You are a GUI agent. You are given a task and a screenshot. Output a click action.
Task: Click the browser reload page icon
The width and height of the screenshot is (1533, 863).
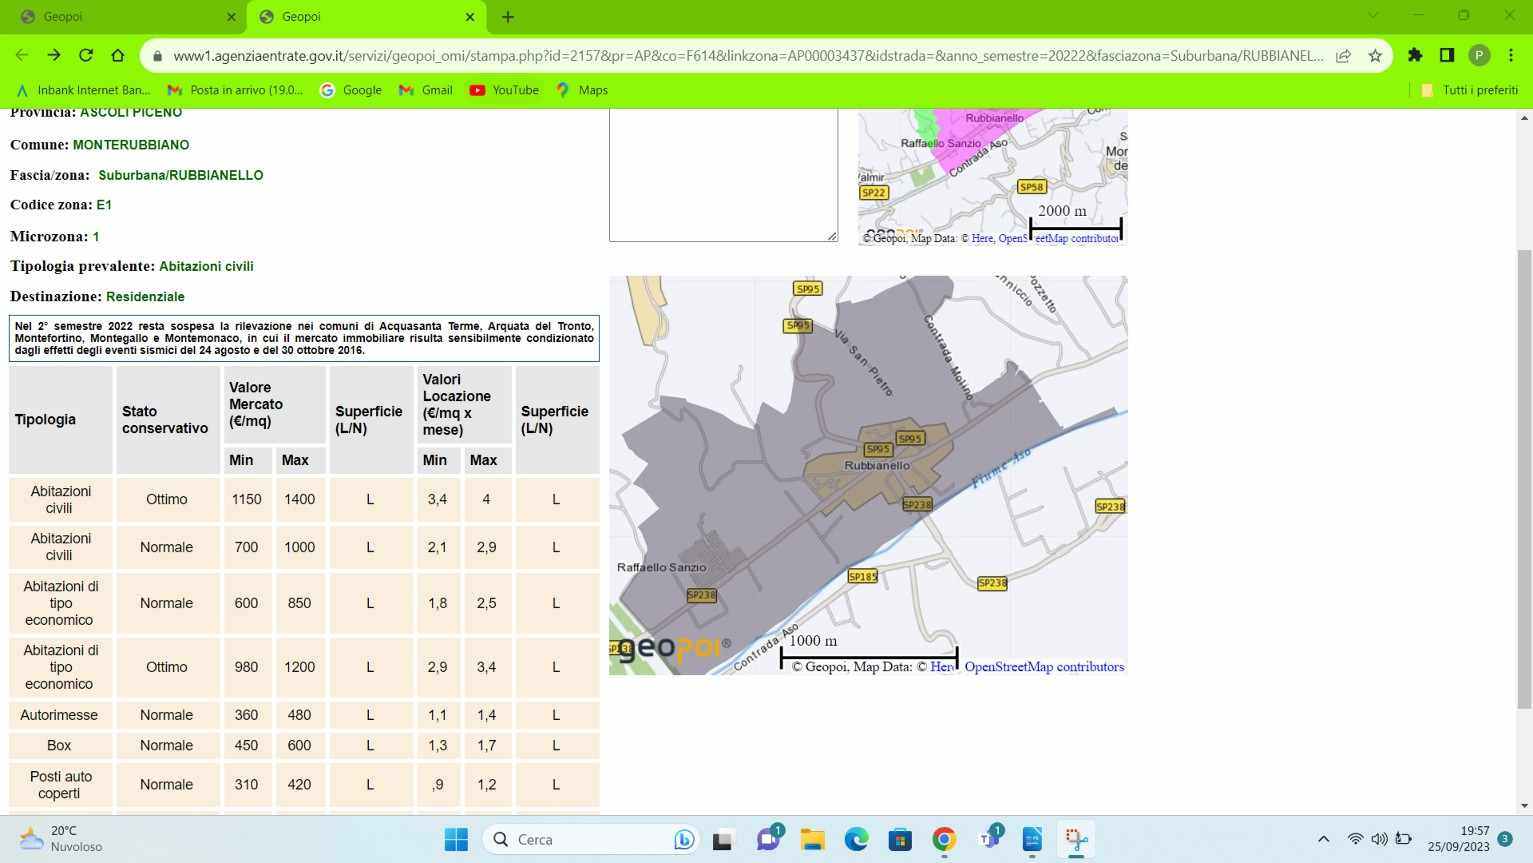[86, 56]
